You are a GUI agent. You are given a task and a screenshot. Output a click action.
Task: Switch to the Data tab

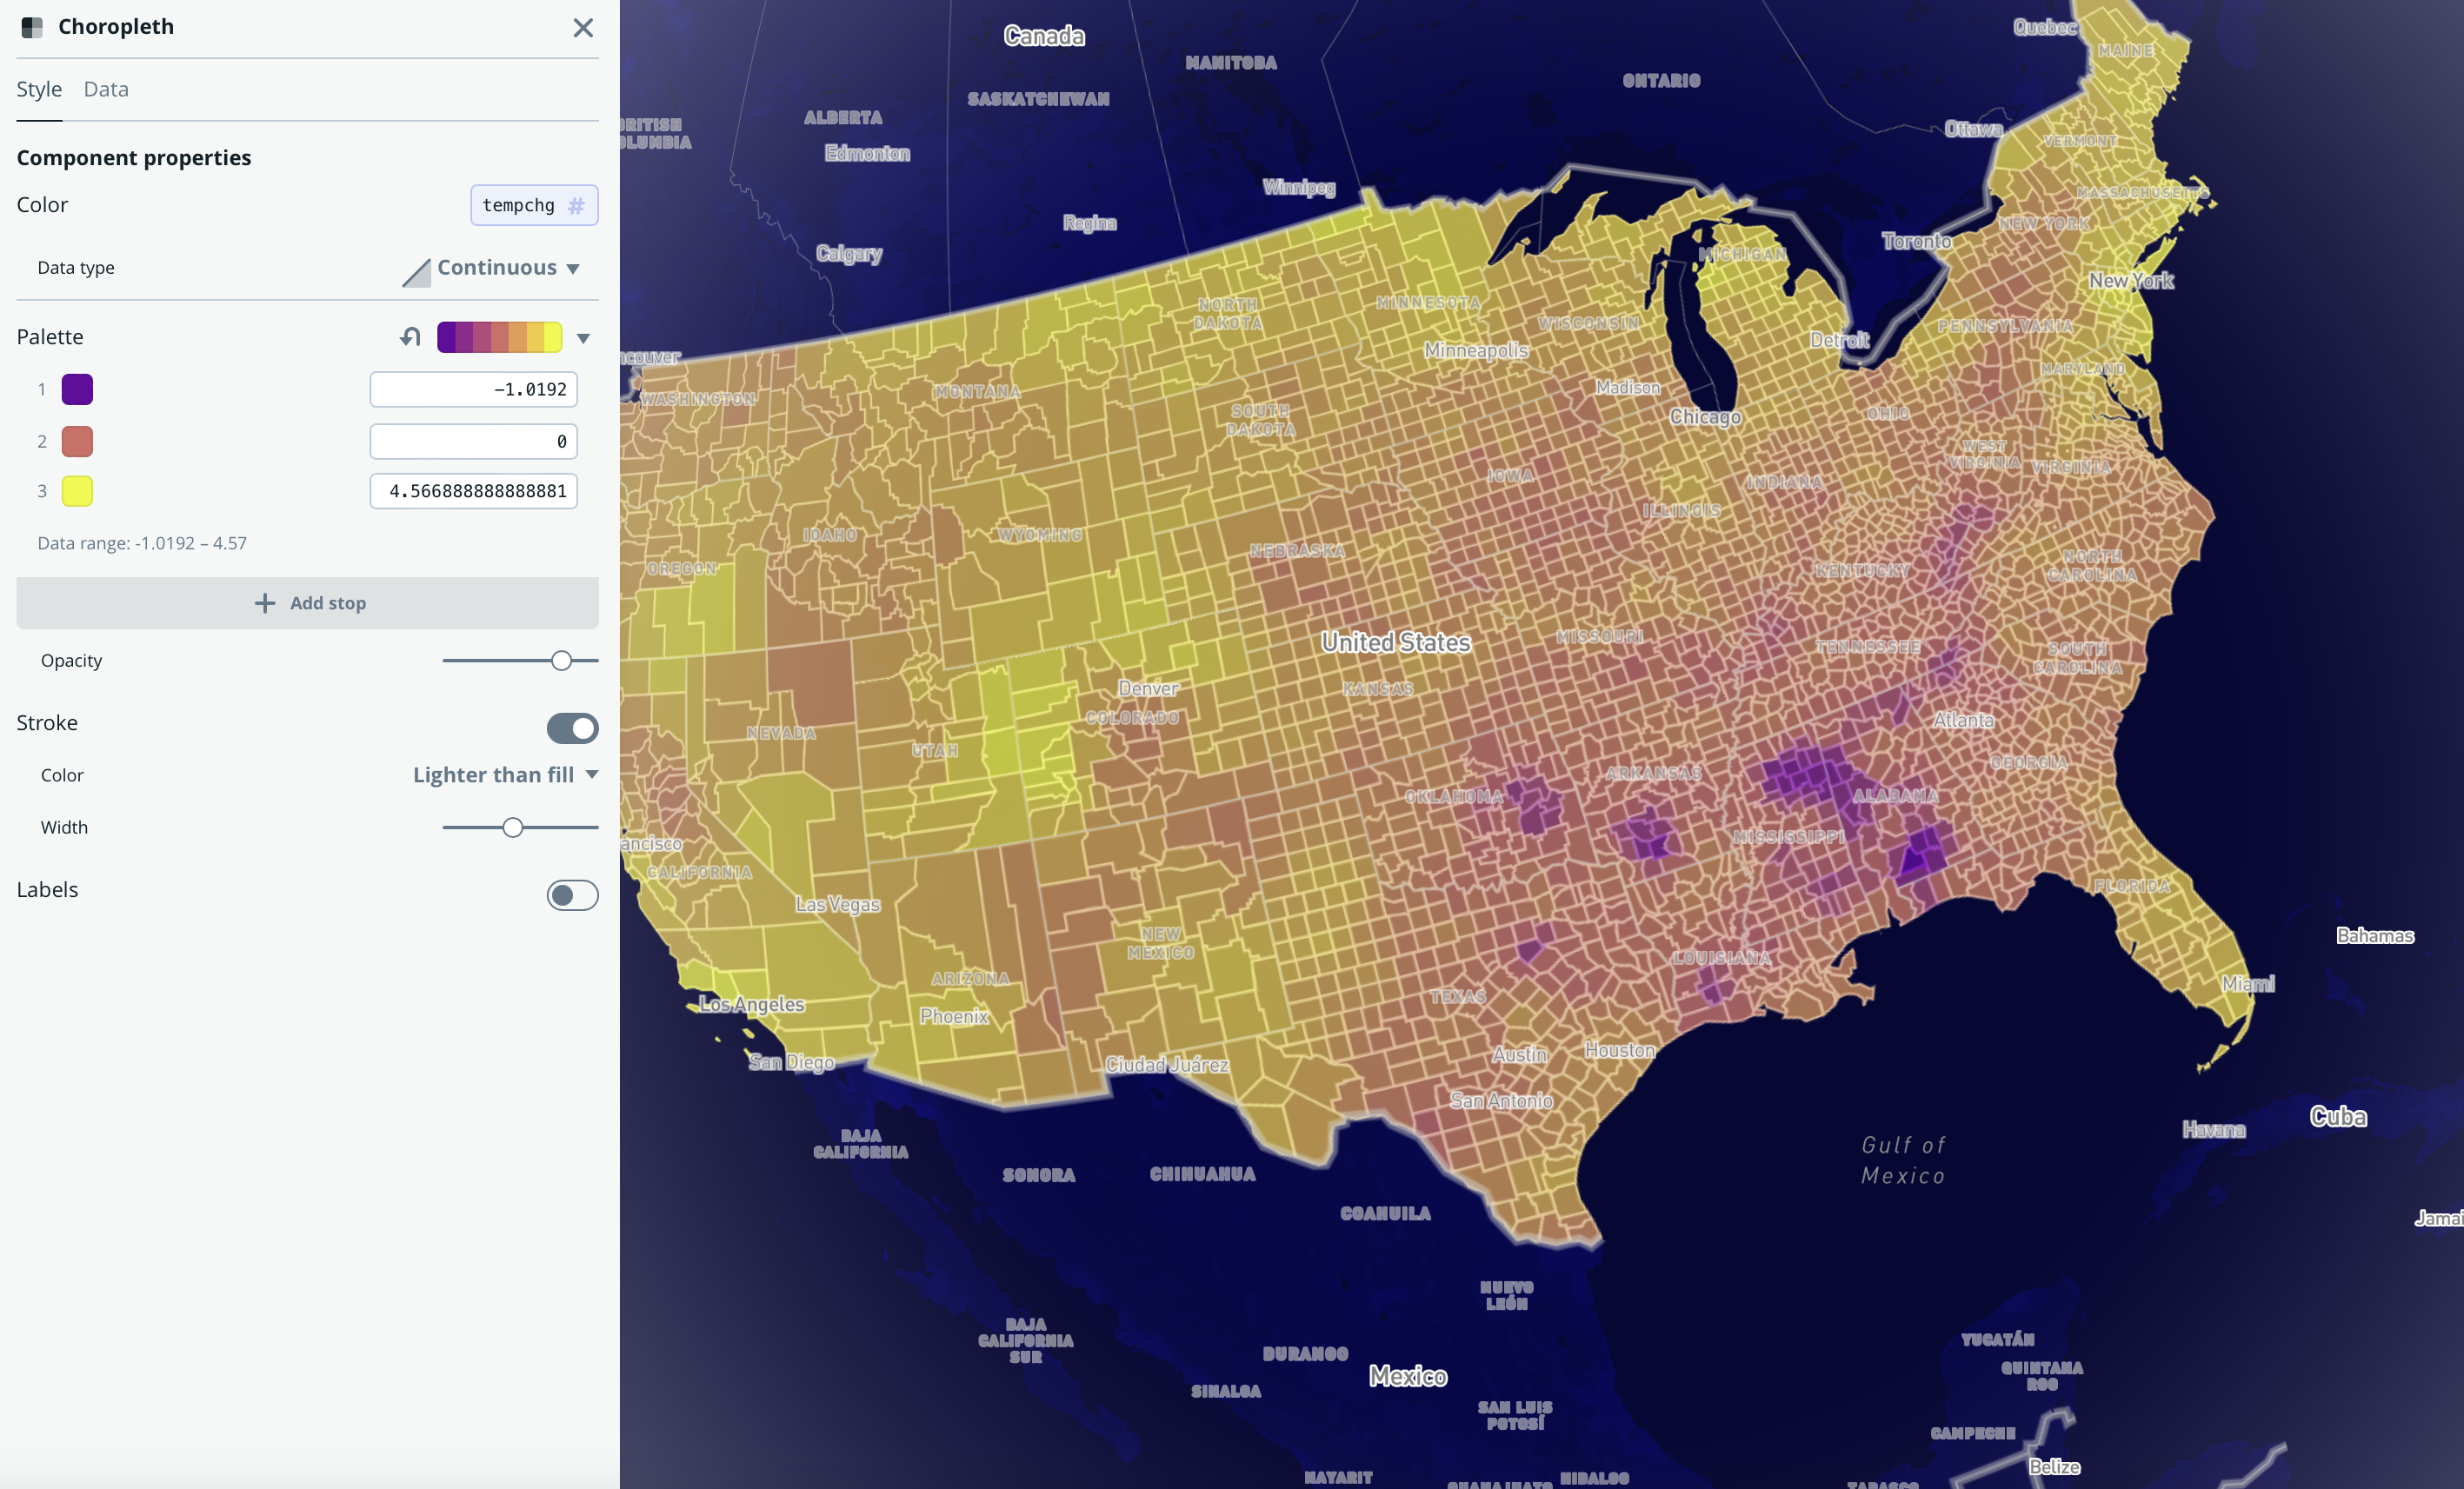click(105, 89)
